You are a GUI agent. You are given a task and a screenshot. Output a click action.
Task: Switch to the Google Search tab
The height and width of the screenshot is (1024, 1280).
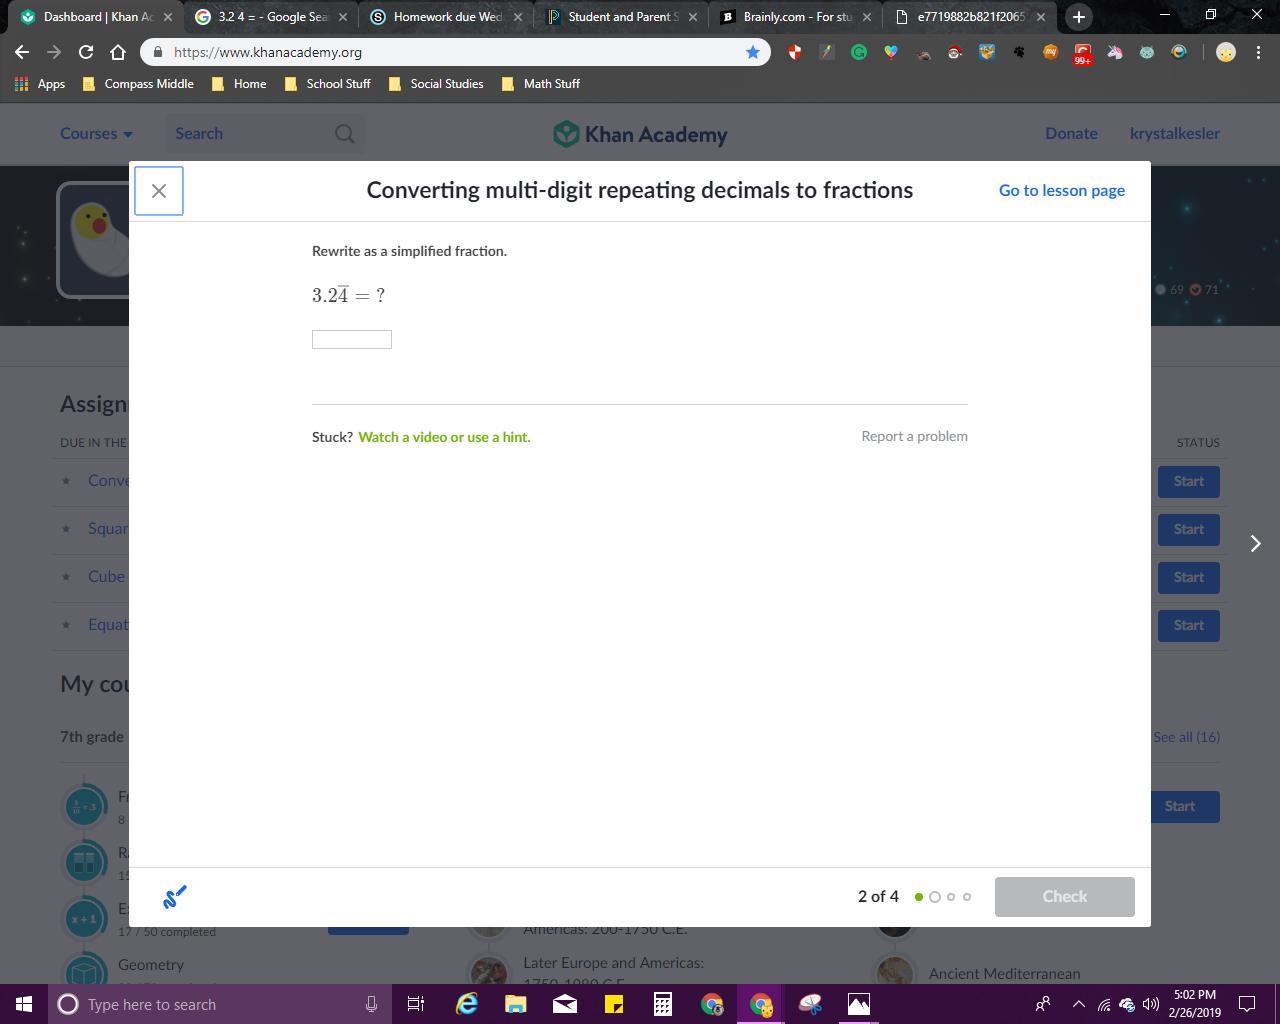click(x=270, y=17)
